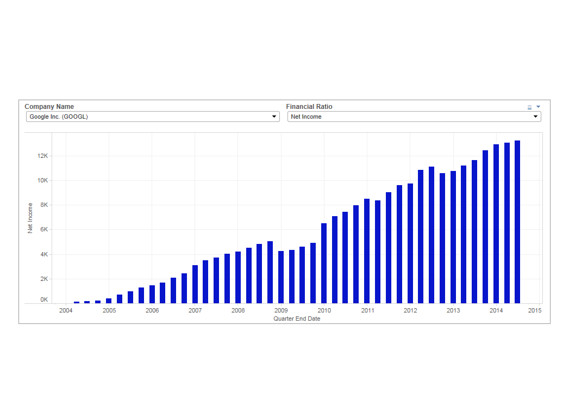
Task: Click the 12K tick on the value axis
Action: [x=42, y=156]
